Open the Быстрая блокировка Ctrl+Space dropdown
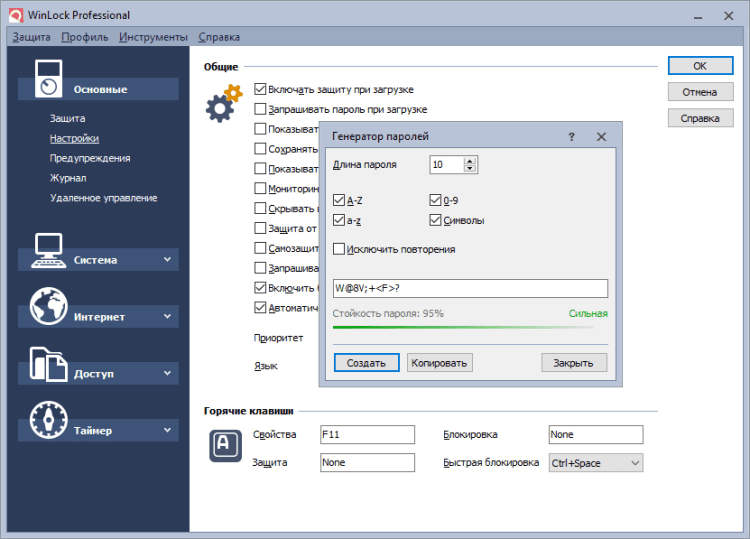The image size is (750, 539). pos(596,463)
